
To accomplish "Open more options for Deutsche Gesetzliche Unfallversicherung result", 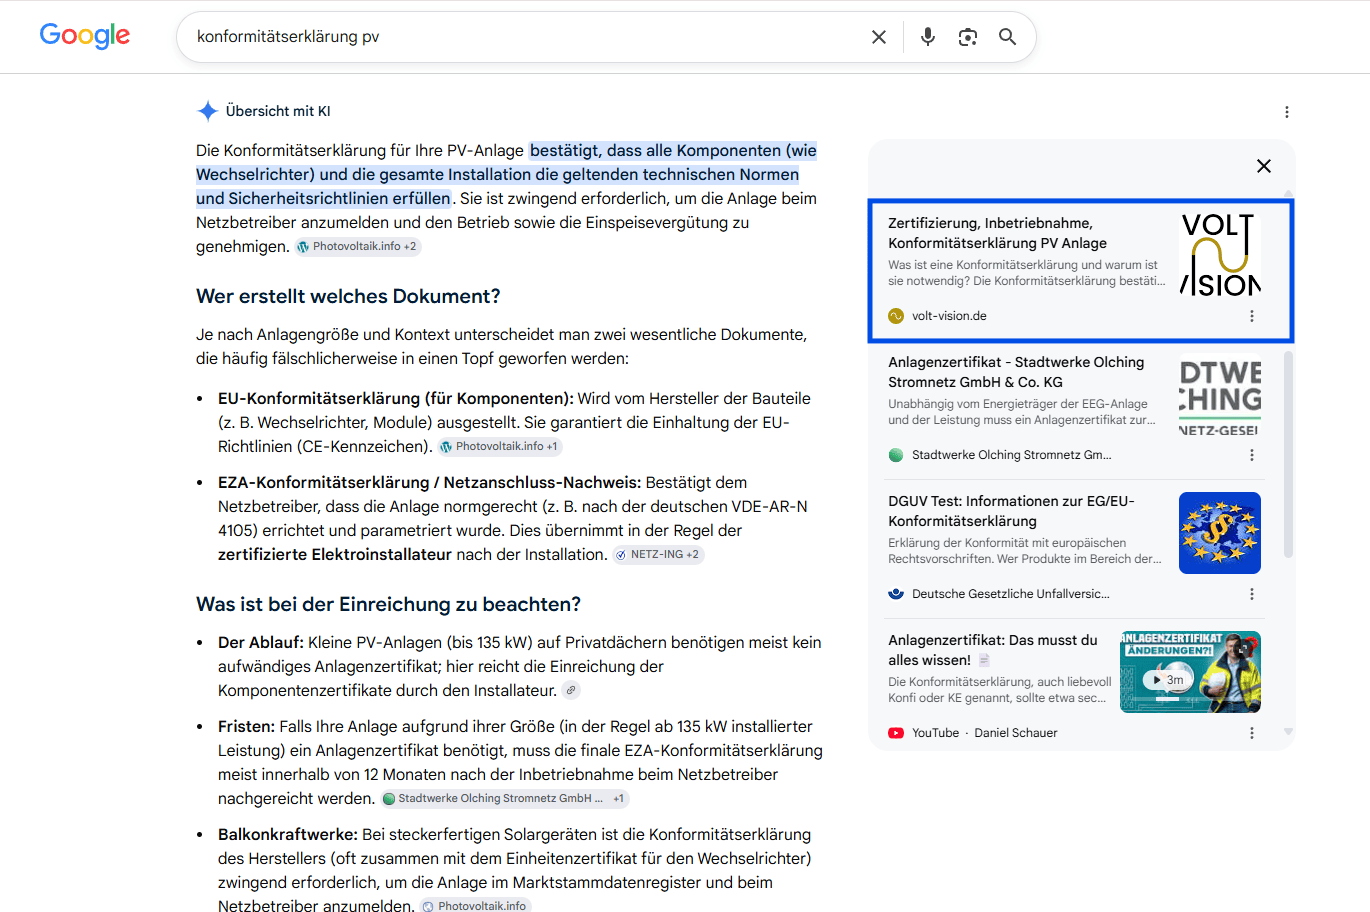I will coord(1252,594).
